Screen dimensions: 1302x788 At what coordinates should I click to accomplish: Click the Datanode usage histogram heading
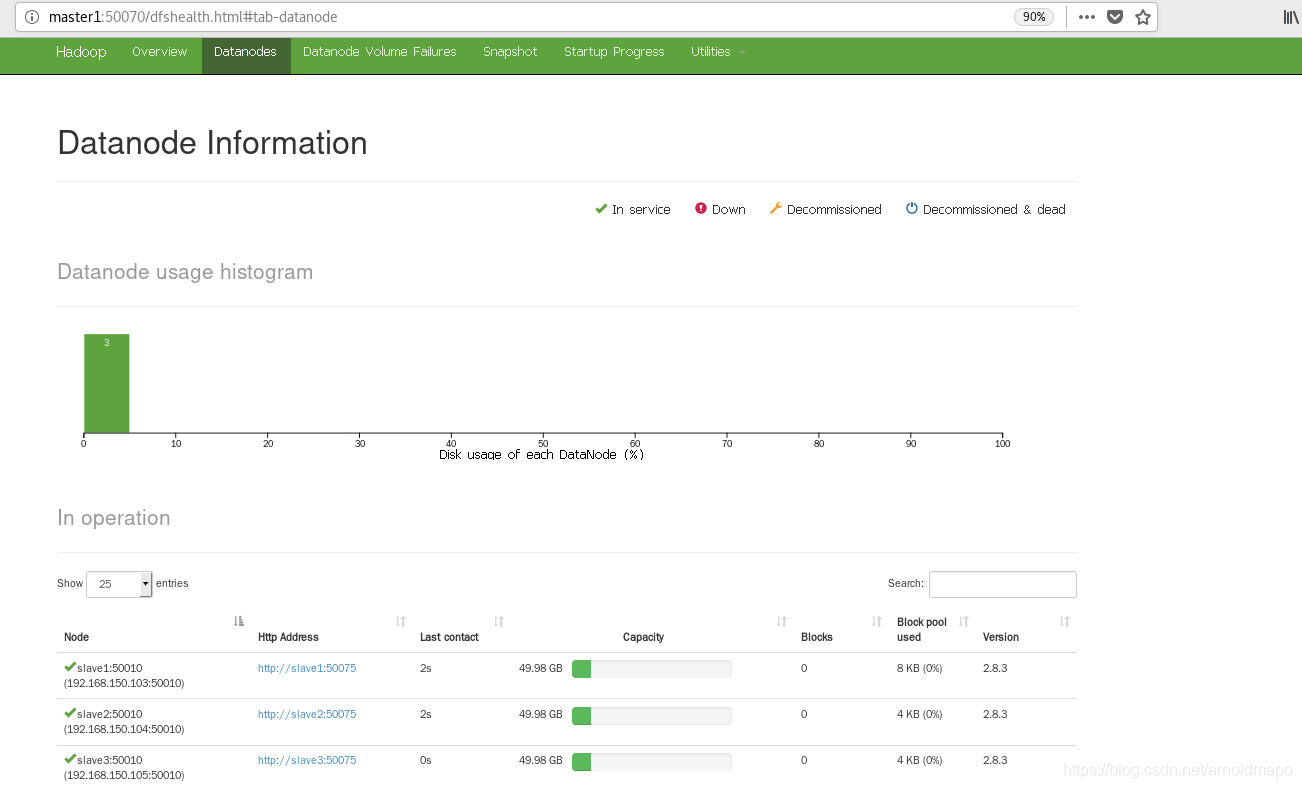[185, 272]
